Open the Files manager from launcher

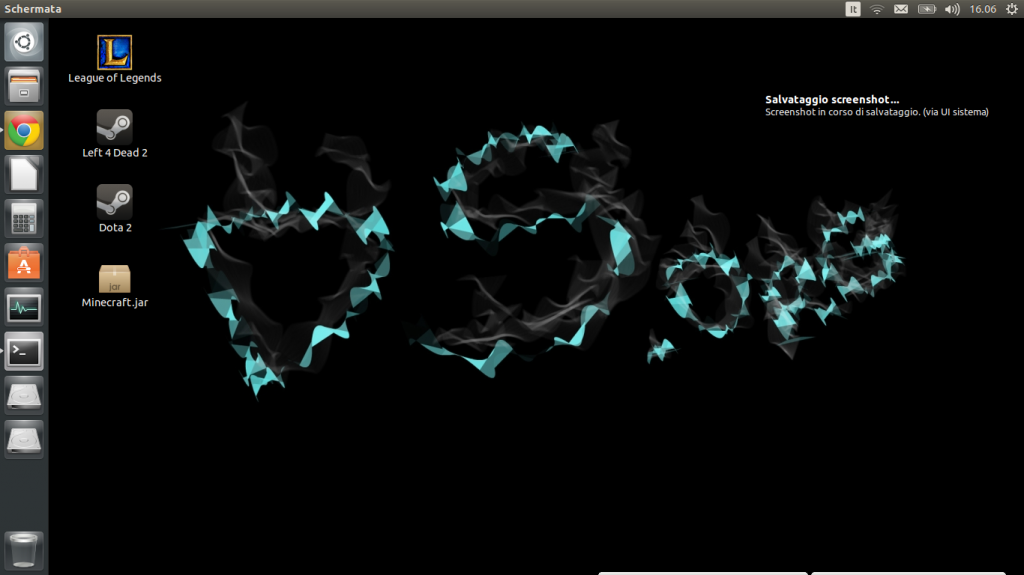pyautogui.click(x=24, y=86)
